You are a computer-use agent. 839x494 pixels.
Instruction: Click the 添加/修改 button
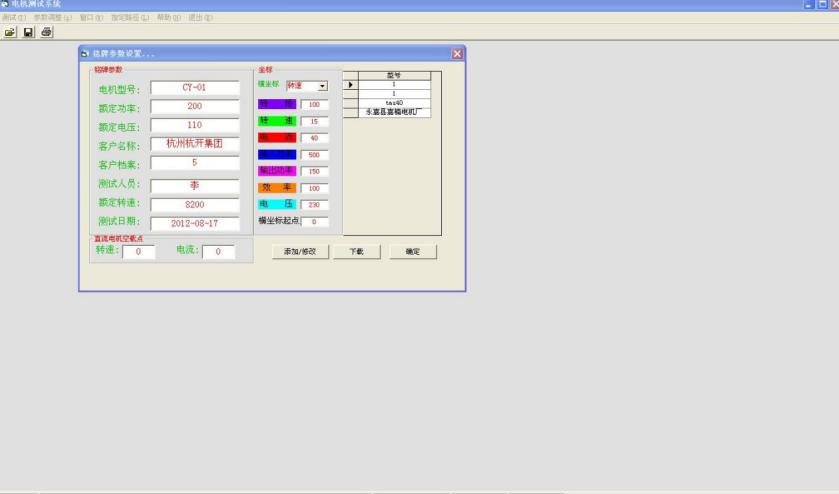click(x=299, y=252)
